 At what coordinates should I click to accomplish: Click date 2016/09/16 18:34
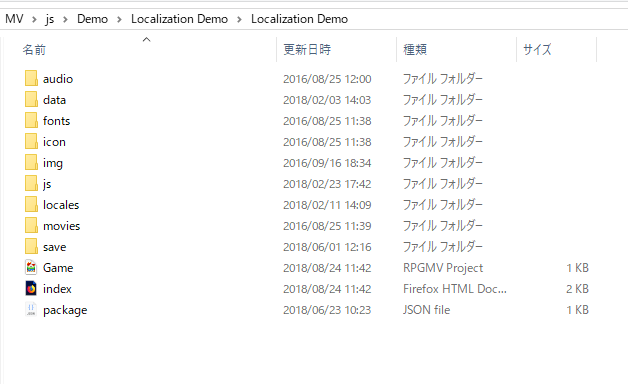327,163
